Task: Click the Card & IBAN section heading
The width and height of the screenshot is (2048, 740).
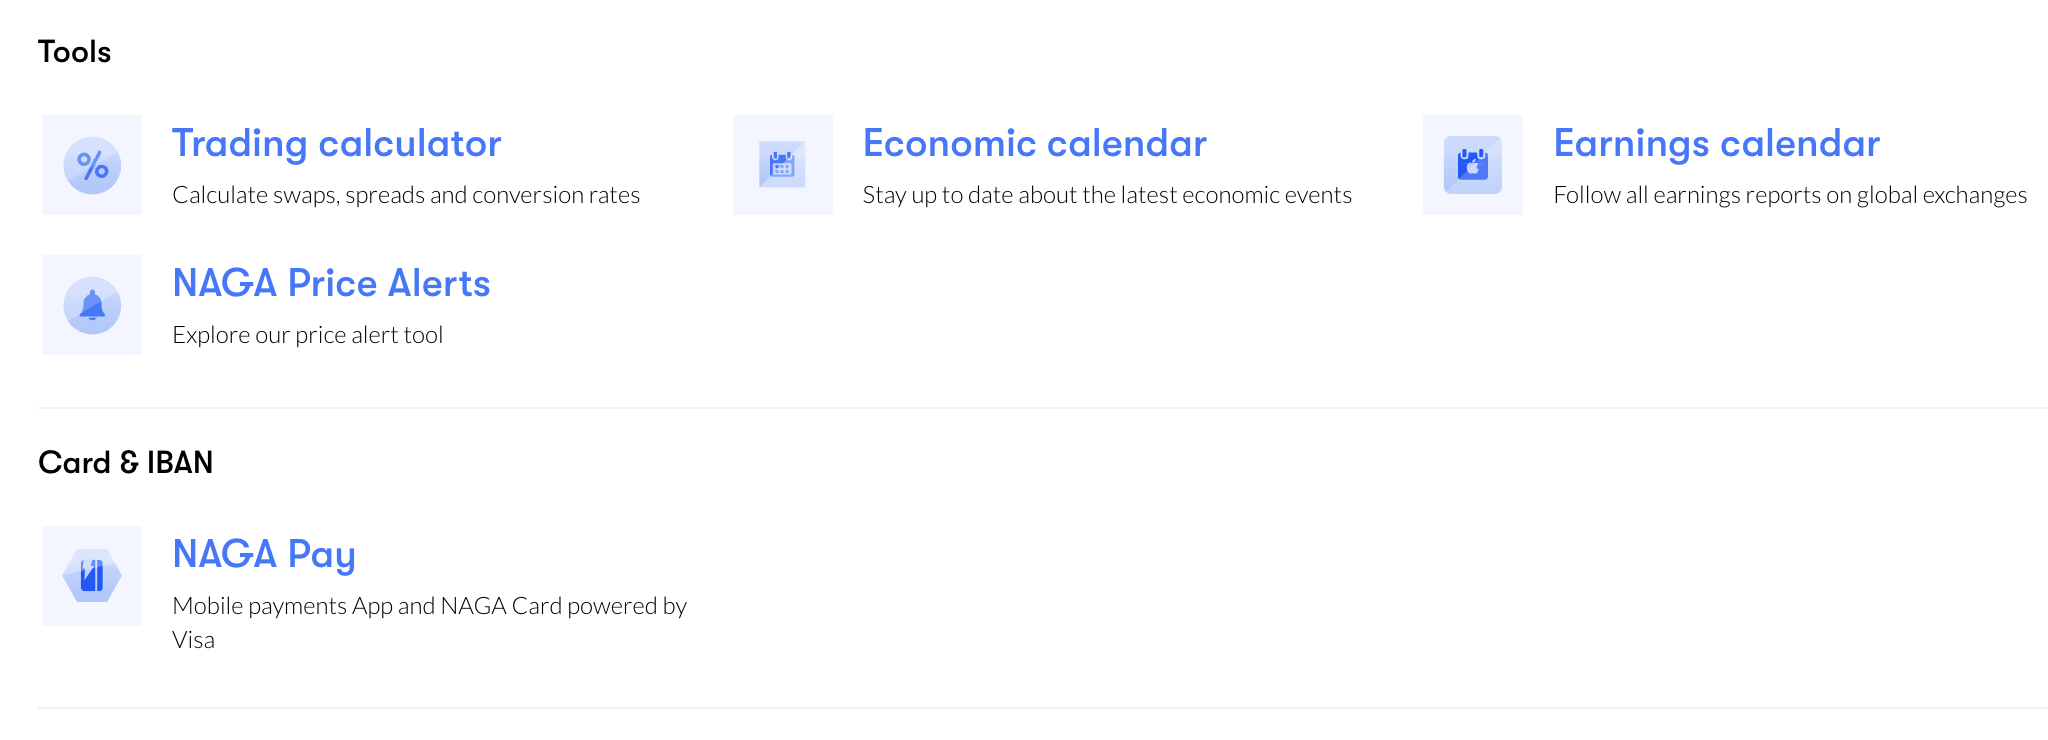Action: click(125, 463)
